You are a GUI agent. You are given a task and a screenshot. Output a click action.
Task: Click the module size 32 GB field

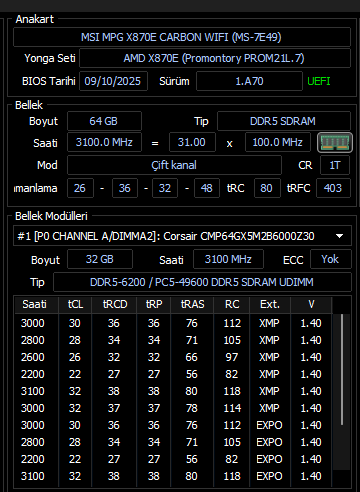pos(100,259)
